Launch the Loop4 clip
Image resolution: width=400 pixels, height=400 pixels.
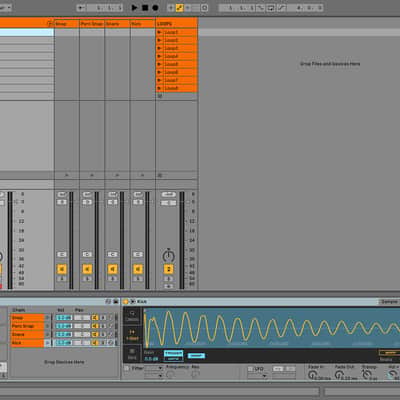(160, 56)
